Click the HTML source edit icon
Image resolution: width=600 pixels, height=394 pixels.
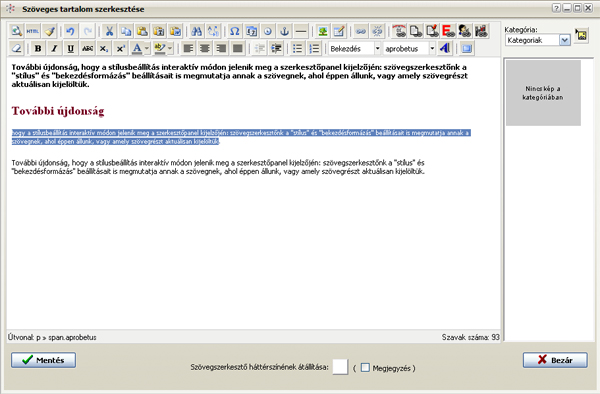click(33, 31)
